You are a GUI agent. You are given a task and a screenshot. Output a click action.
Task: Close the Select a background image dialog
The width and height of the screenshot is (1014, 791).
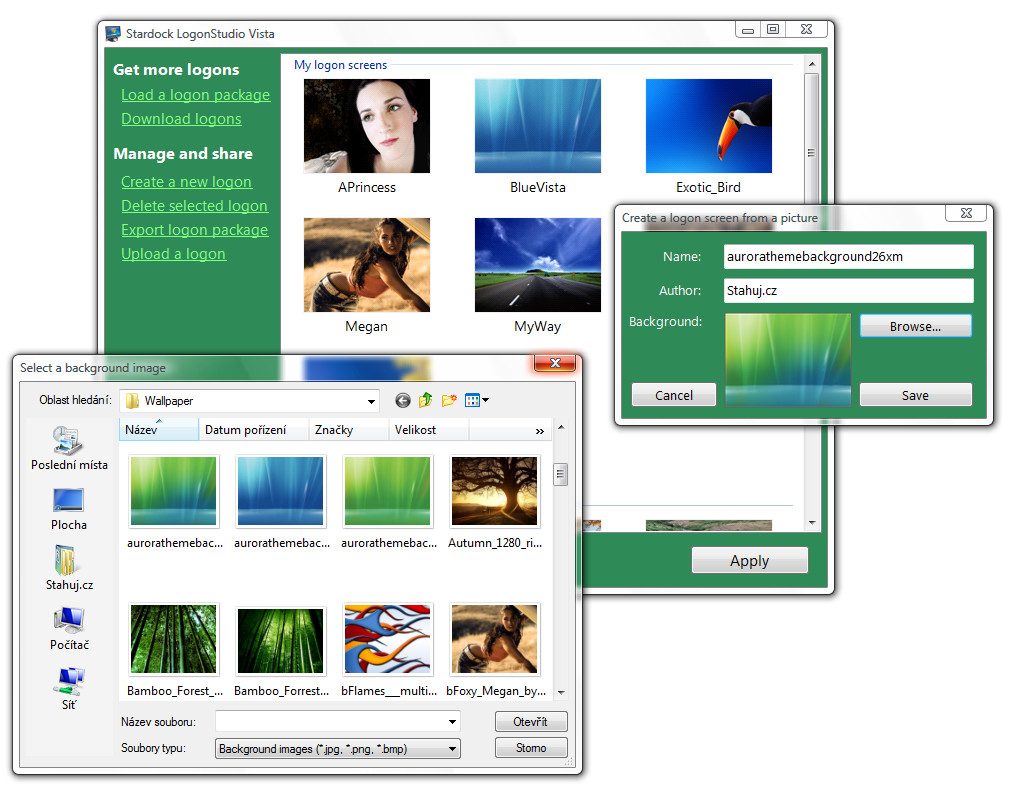click(555, 363)
